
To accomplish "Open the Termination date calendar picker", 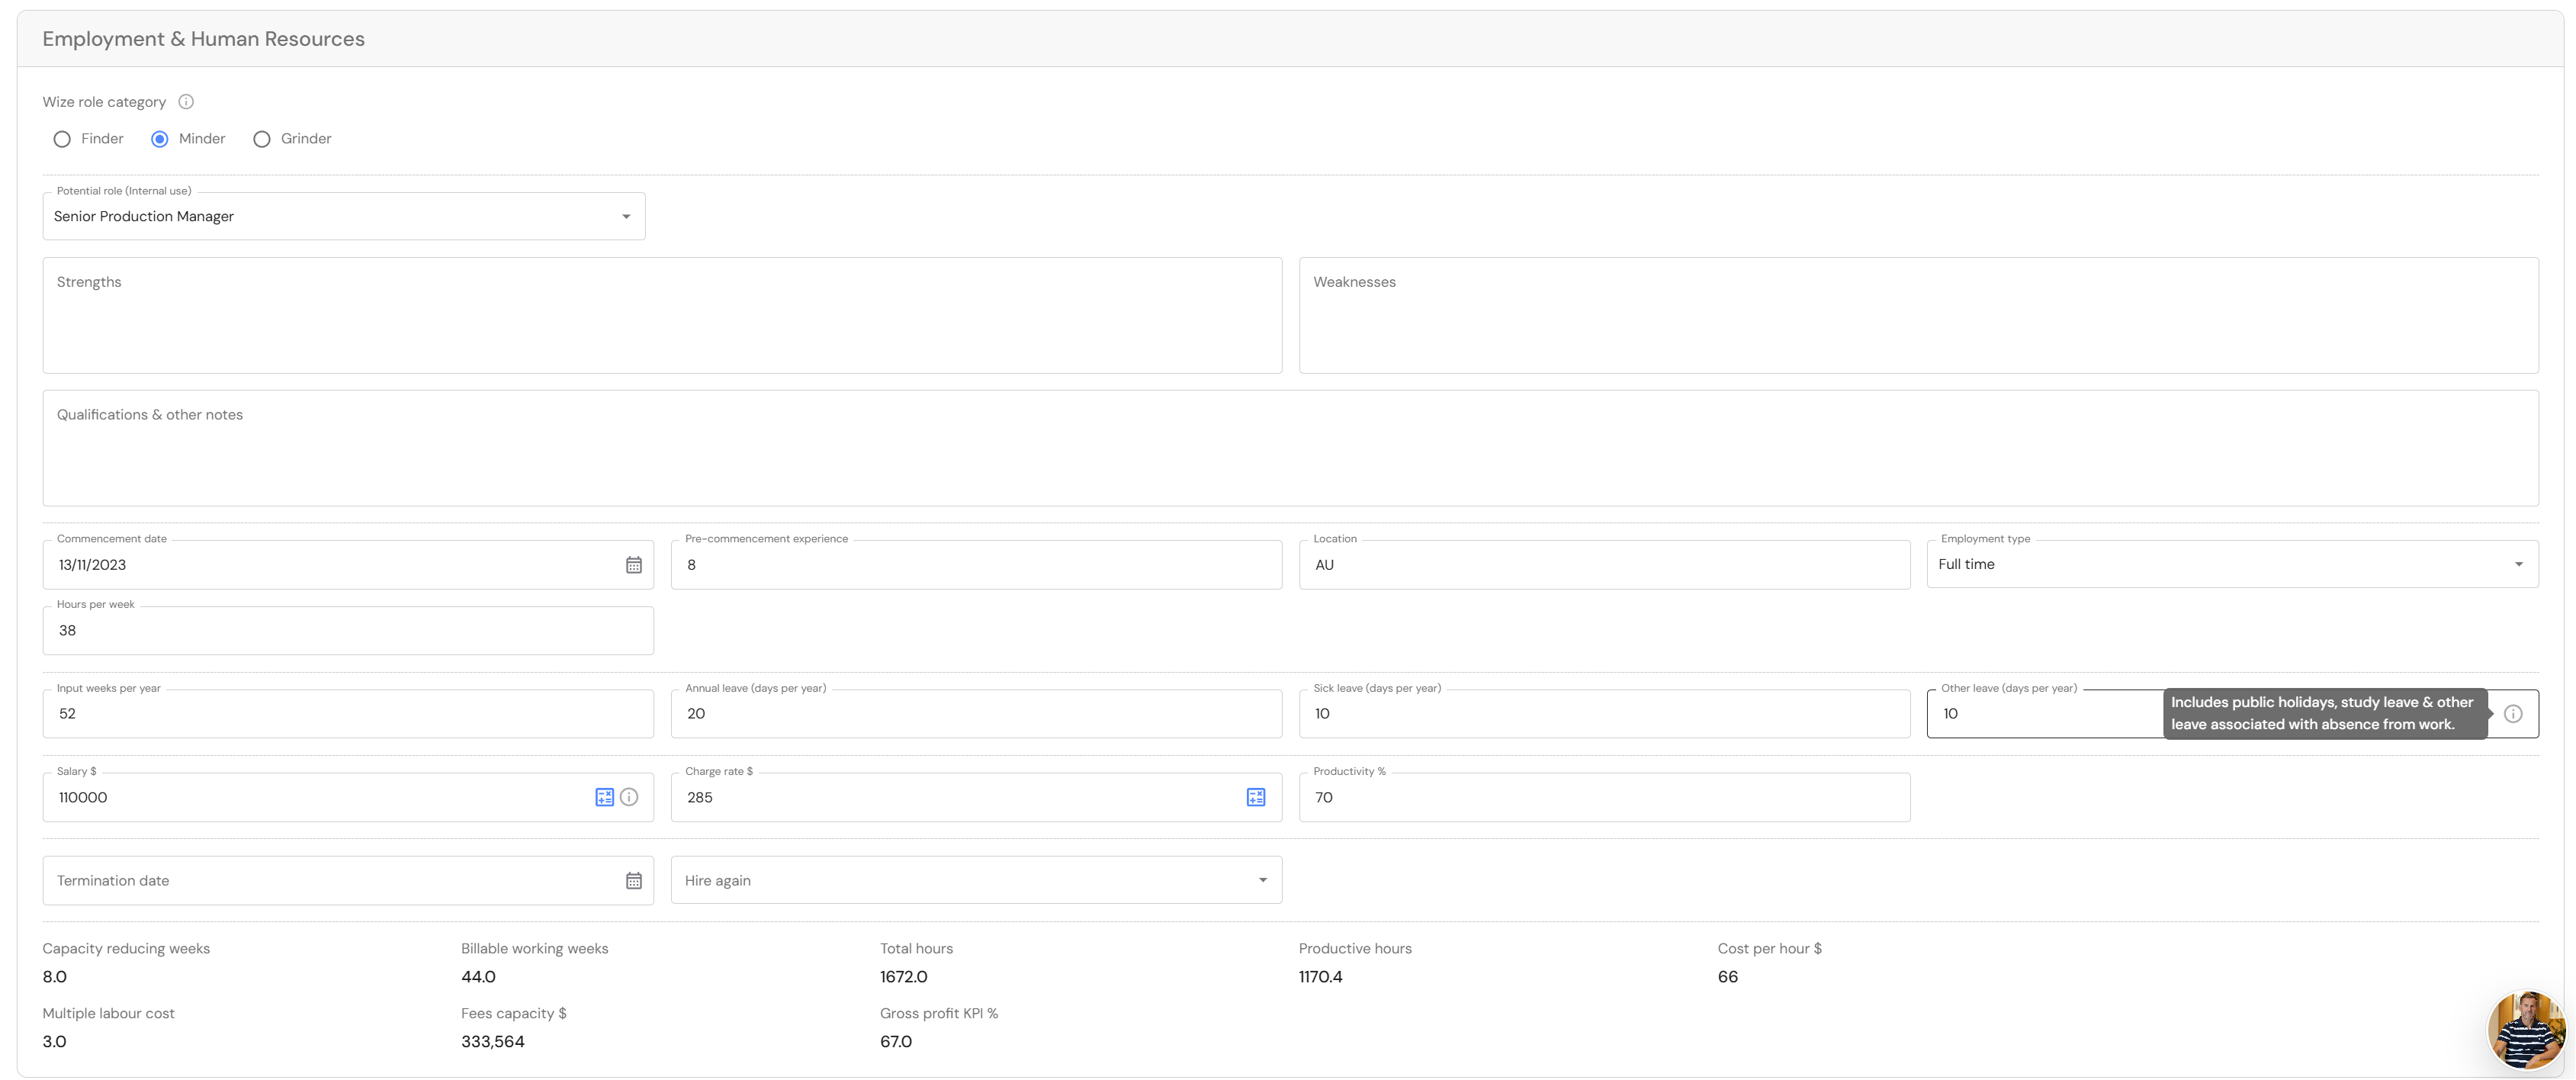I will [x=634, y=881].
